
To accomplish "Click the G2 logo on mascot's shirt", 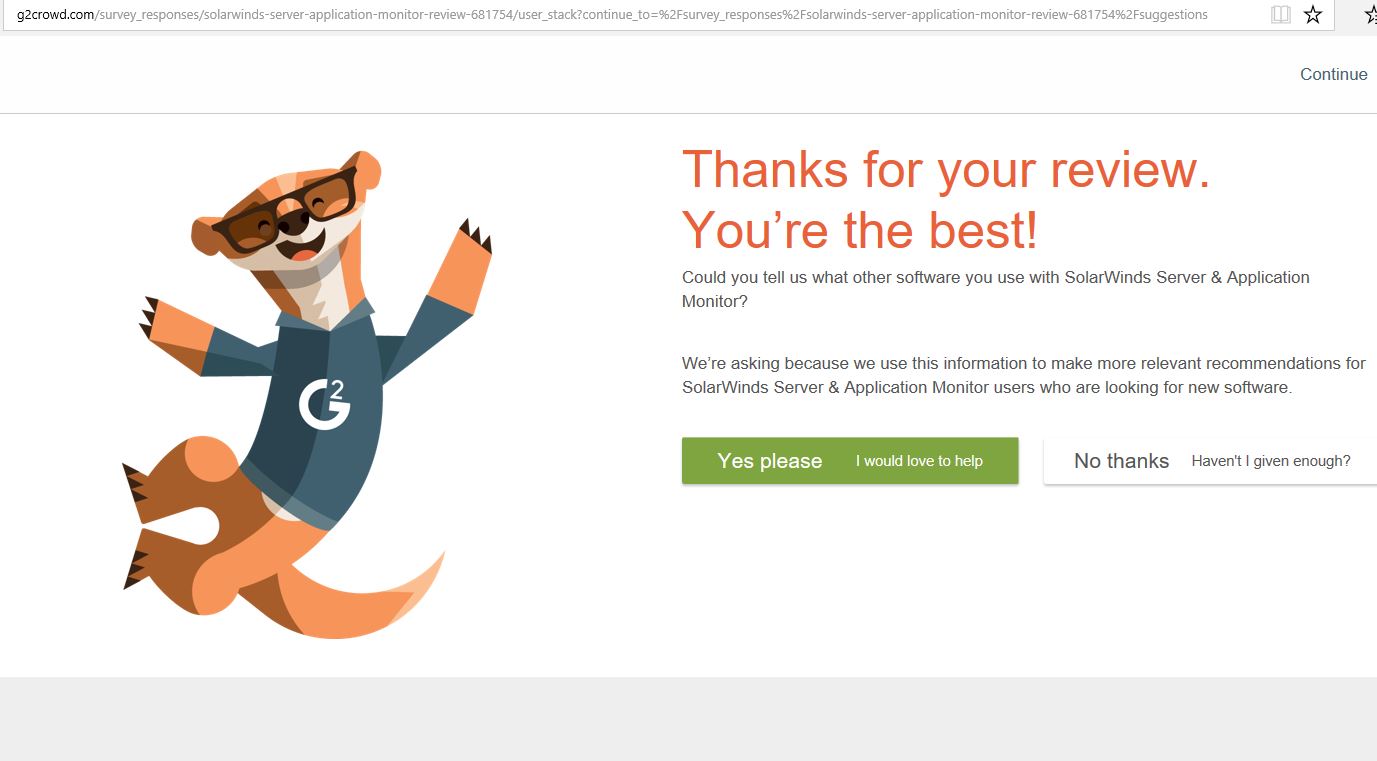I will coord(324,402).
